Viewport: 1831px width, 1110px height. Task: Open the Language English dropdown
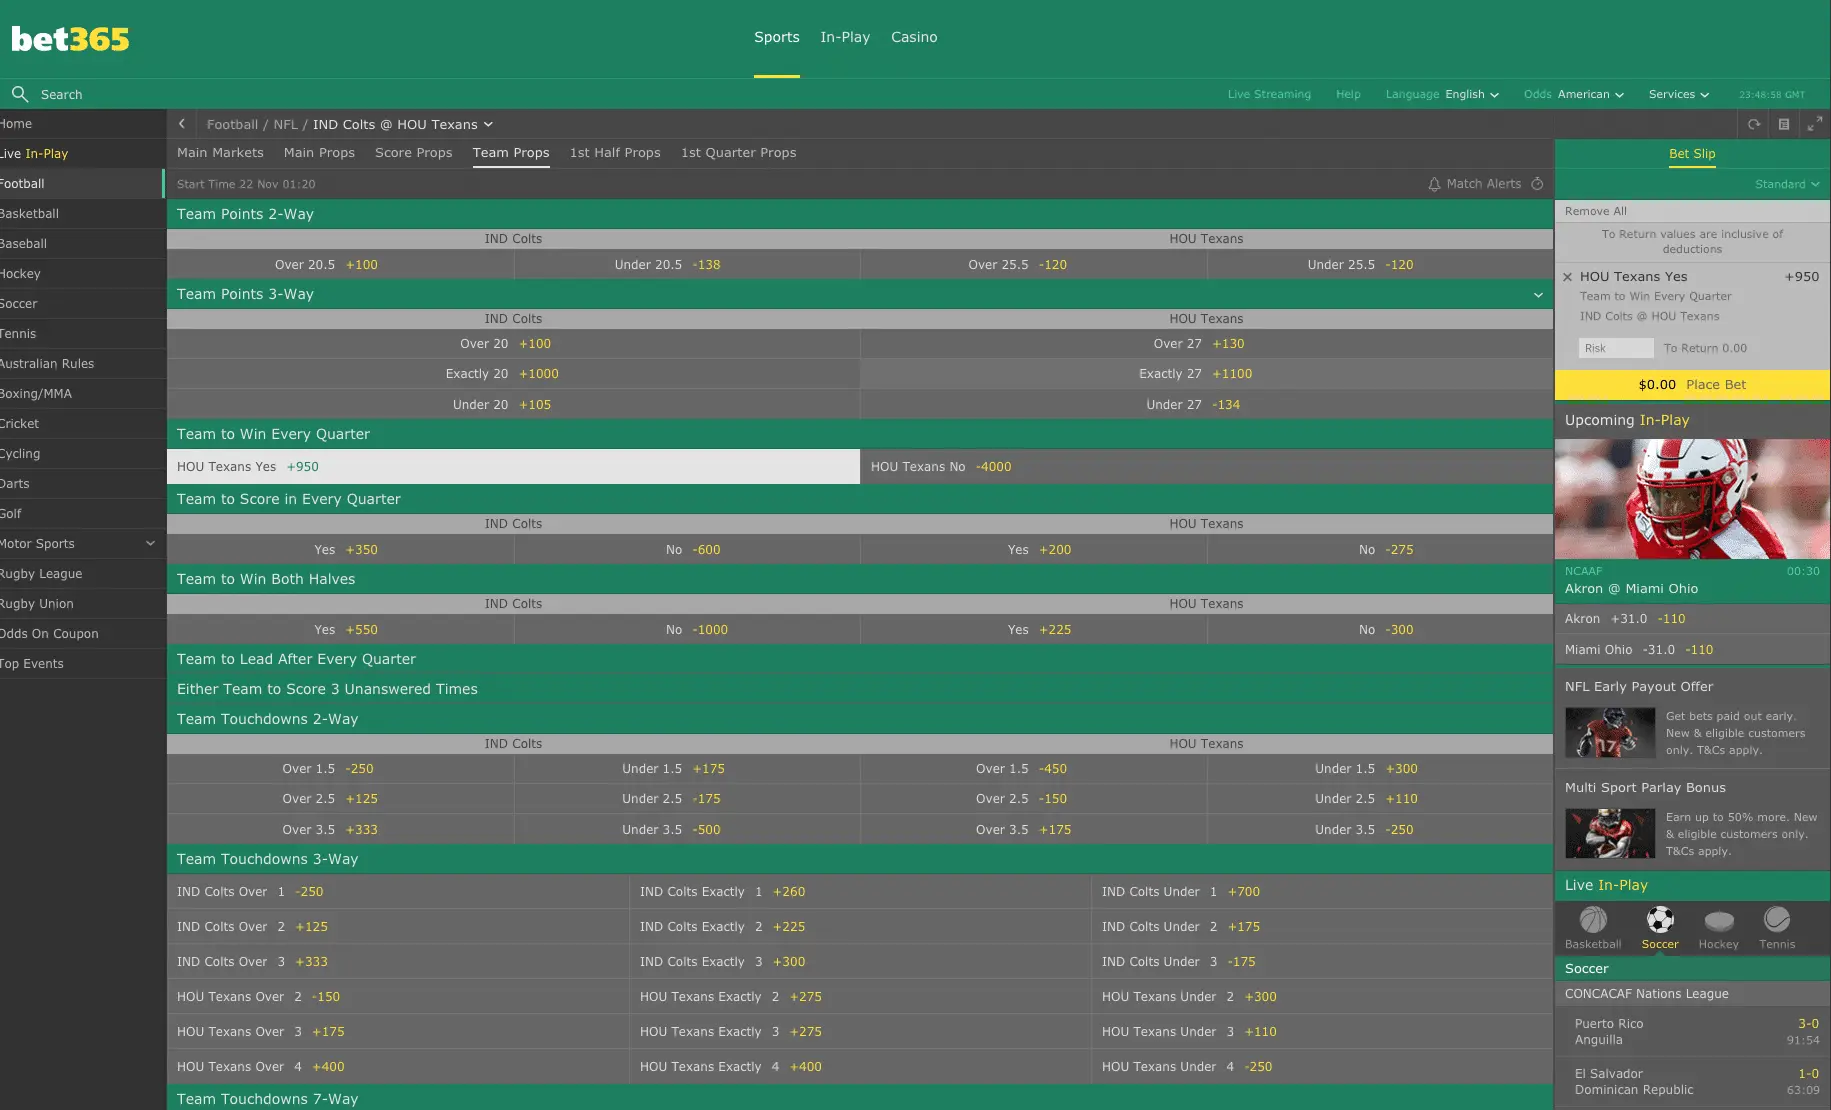[x=1442, y=94]
